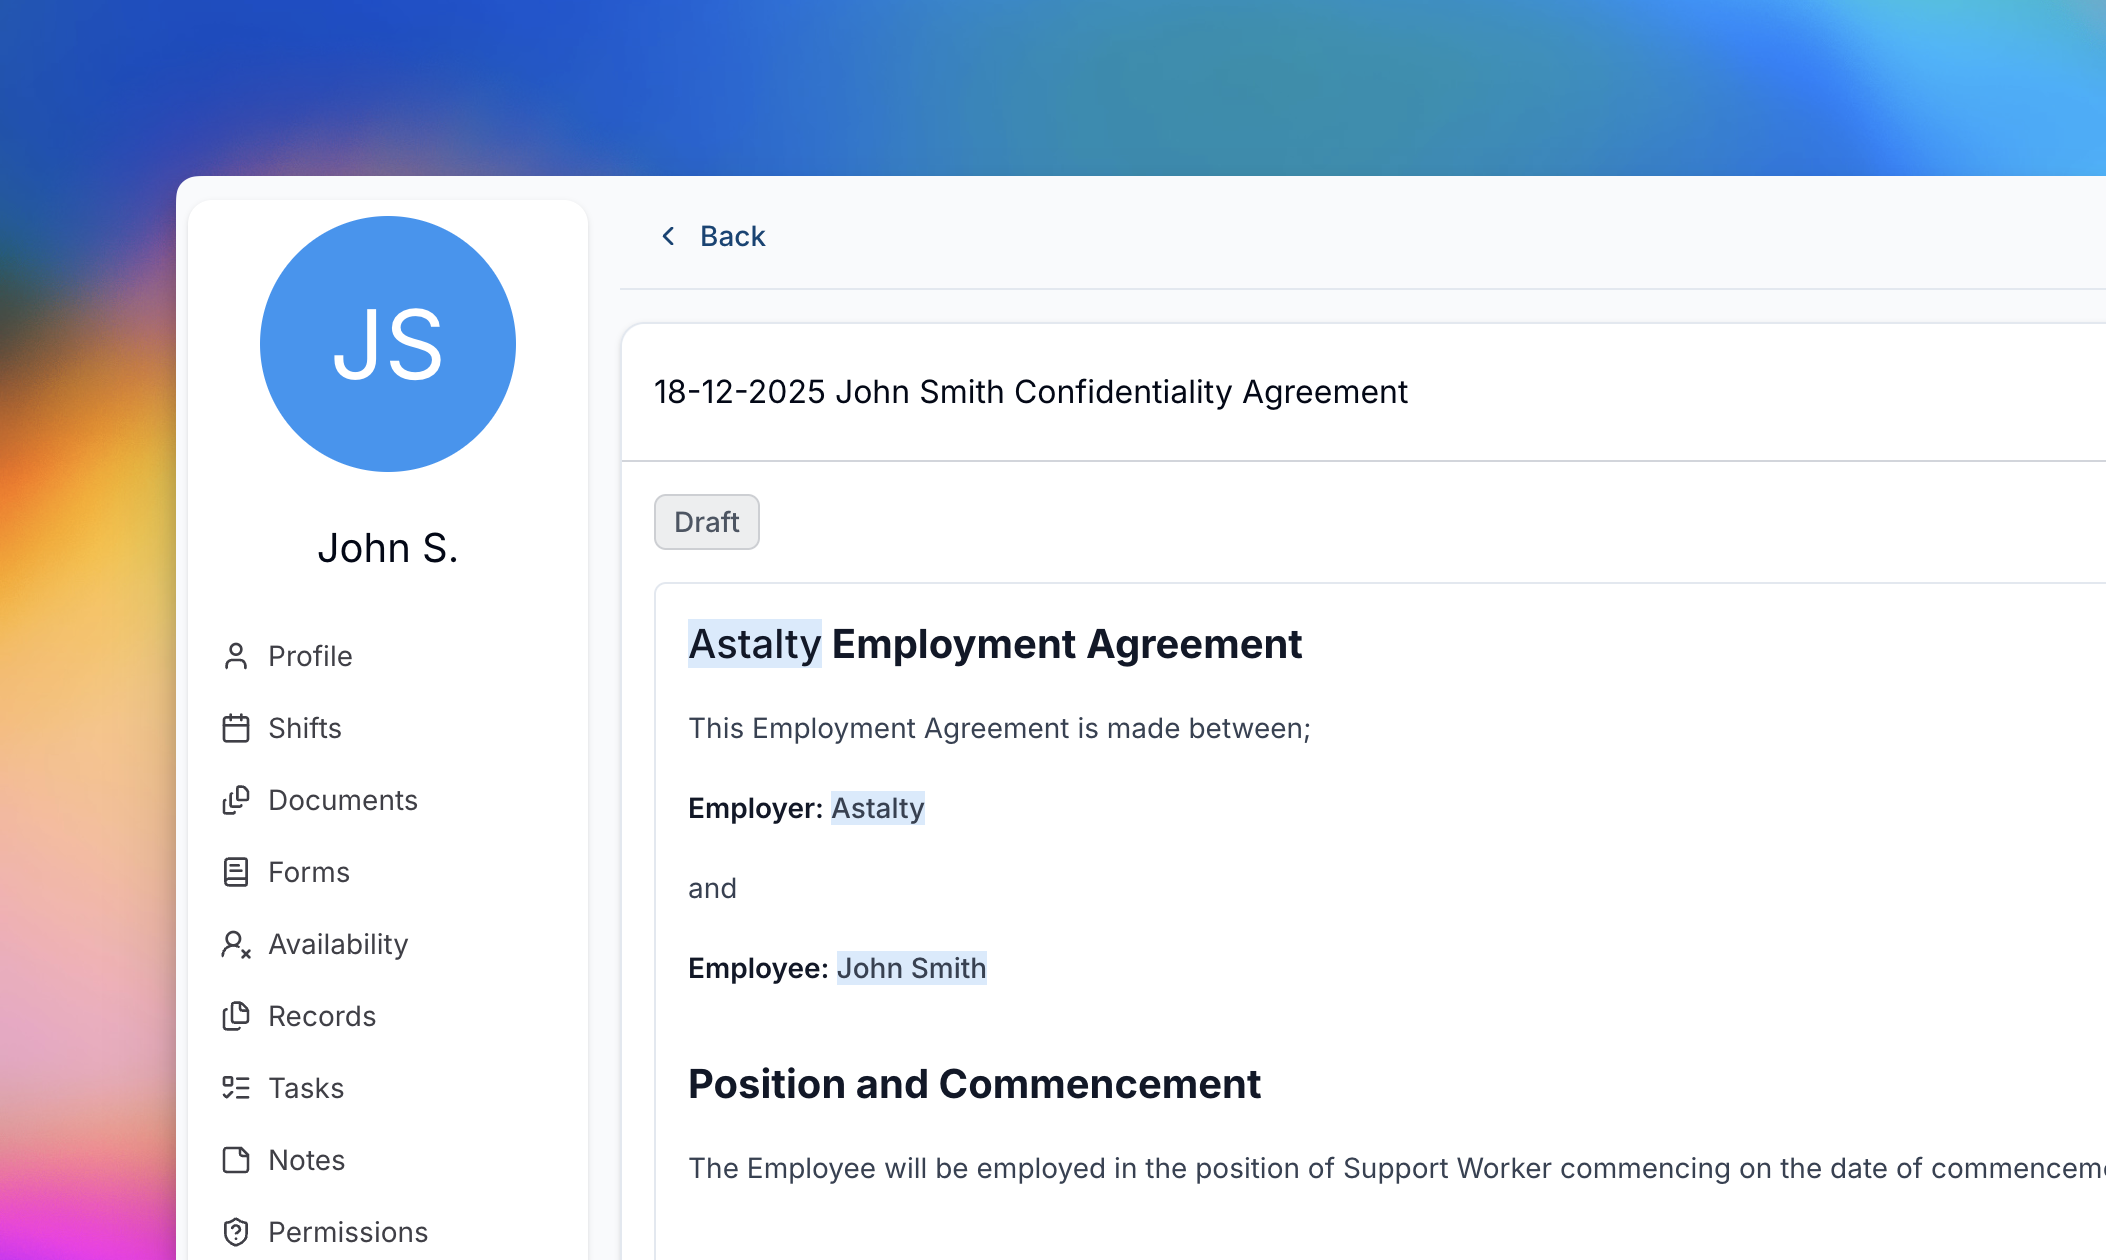Click the highlighted John Smith field
This screenshot has width=2106, height=1260.
tap(911, 968)
